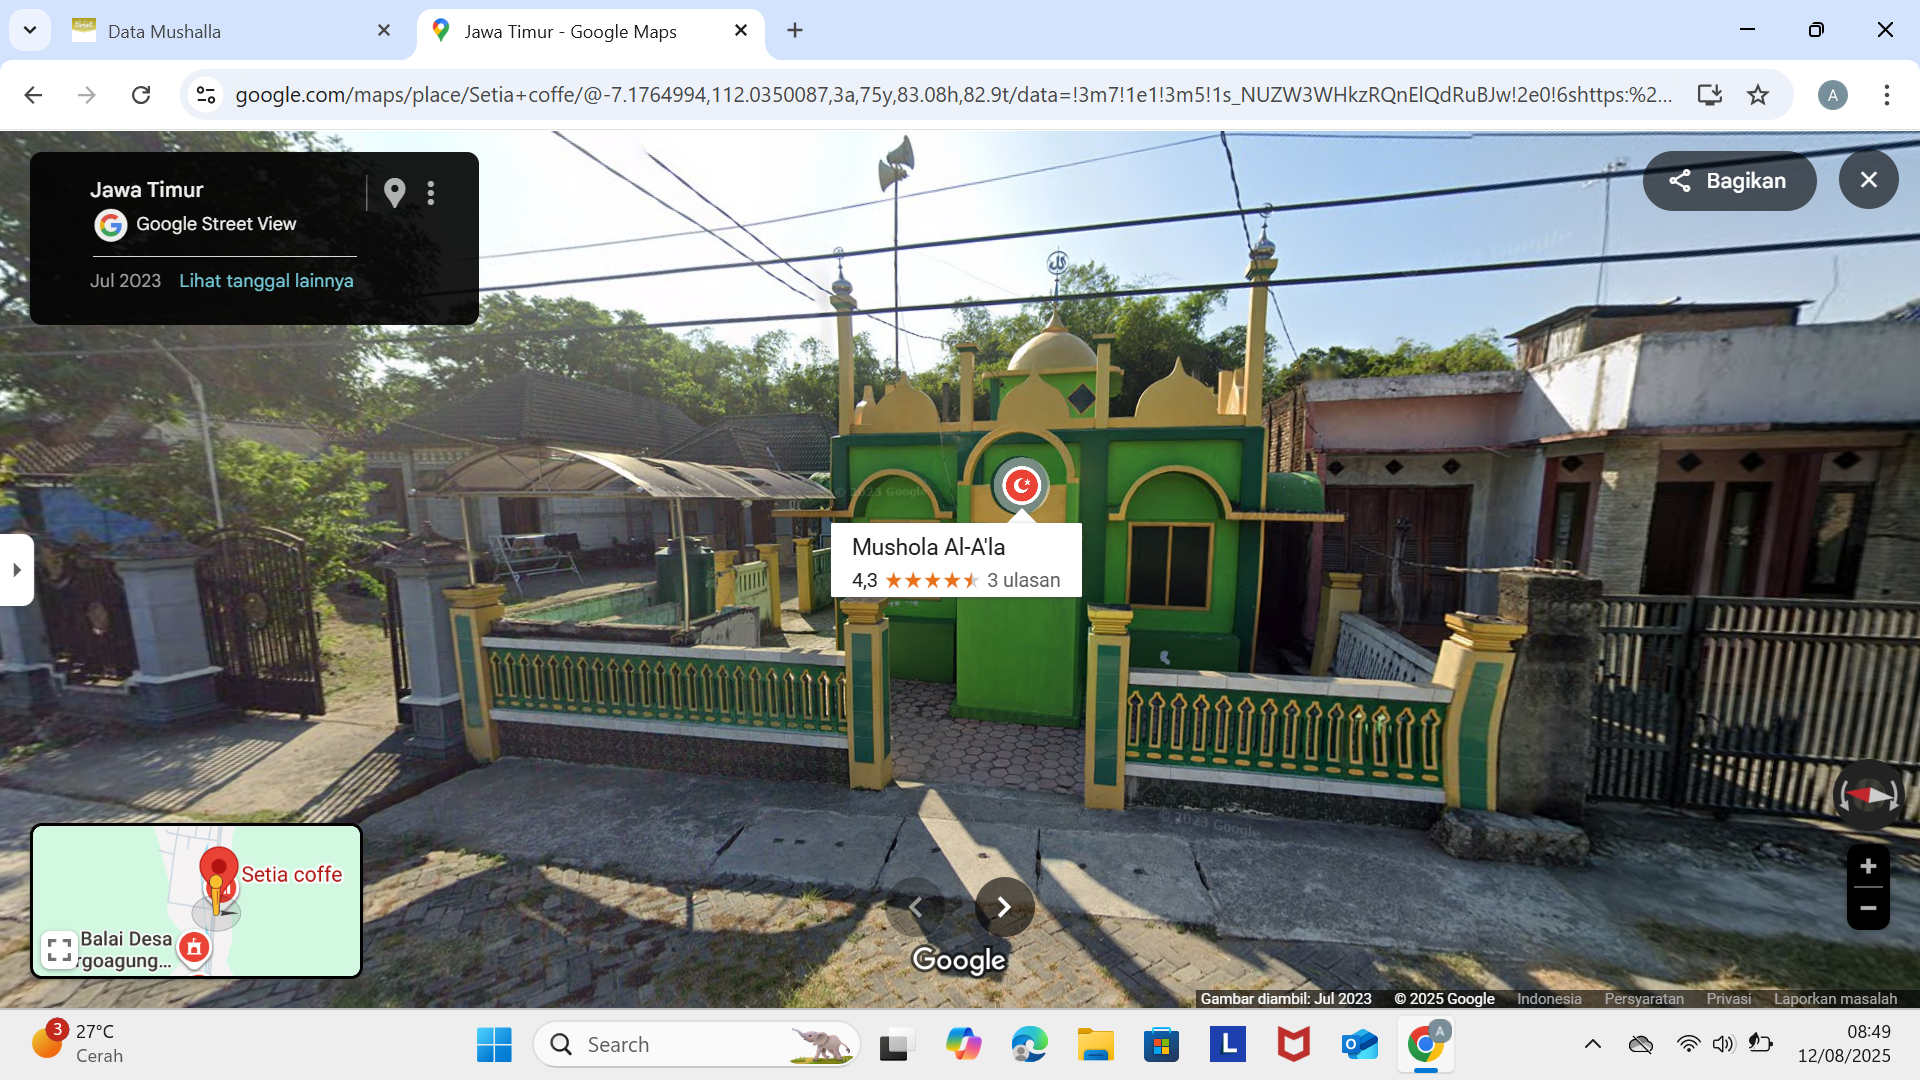Click Laporkan masalah link
The height and width of the screenshot is (1080, 1920).
click(x=1835, y=999)
